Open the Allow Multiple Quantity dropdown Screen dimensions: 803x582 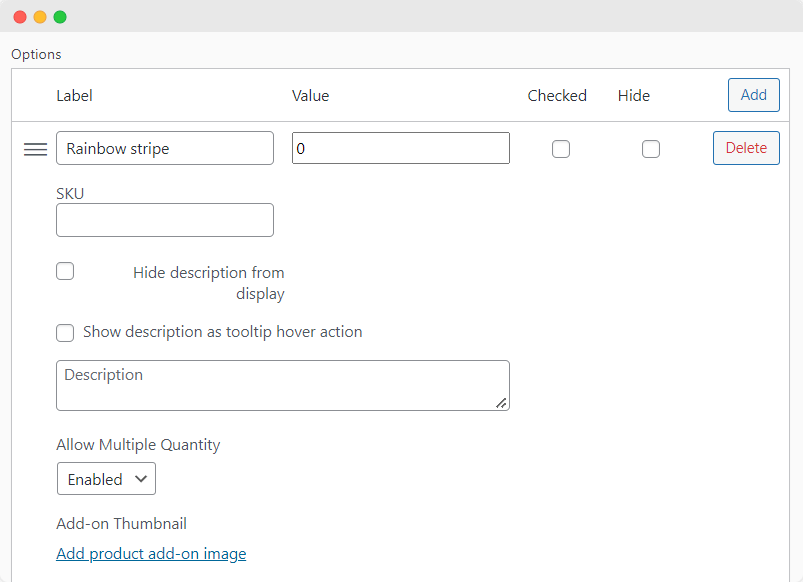pos(107,479)
